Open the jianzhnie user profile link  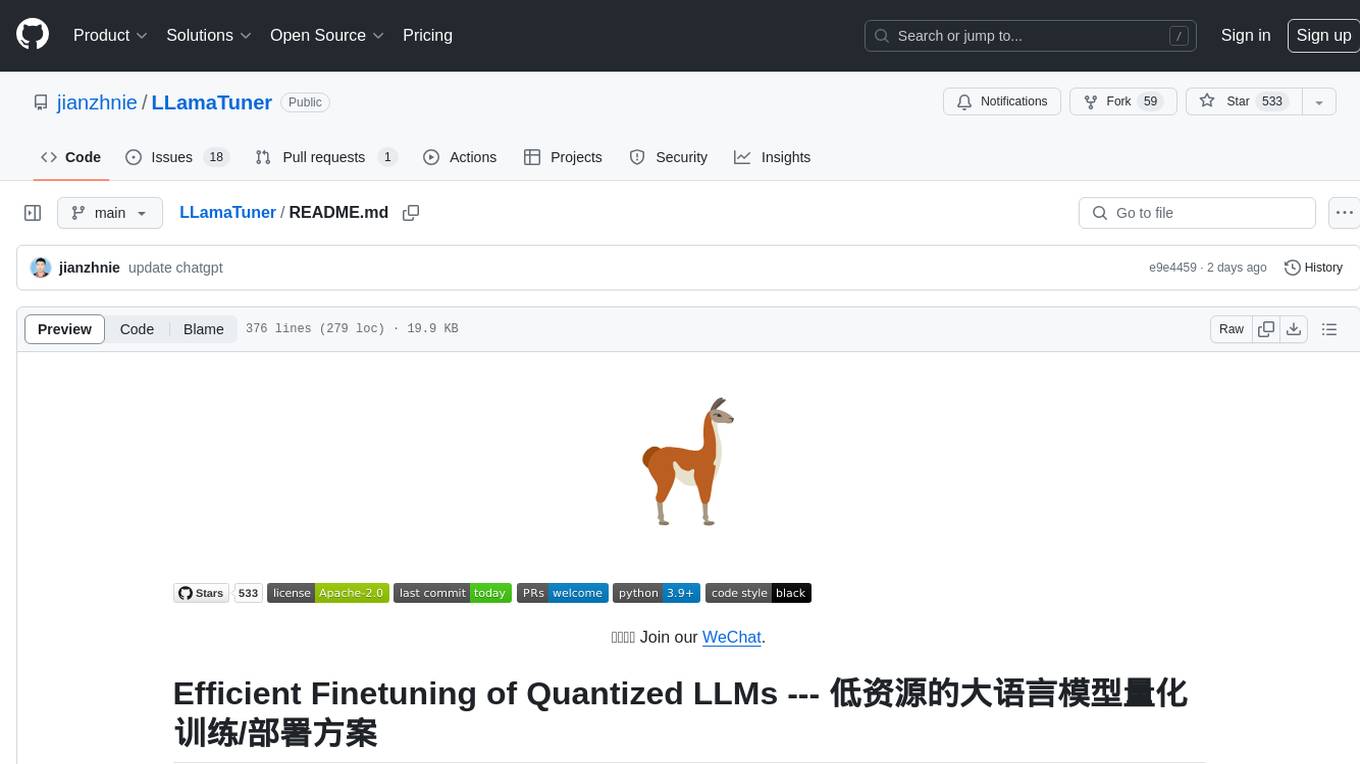[x=97, y=102]
